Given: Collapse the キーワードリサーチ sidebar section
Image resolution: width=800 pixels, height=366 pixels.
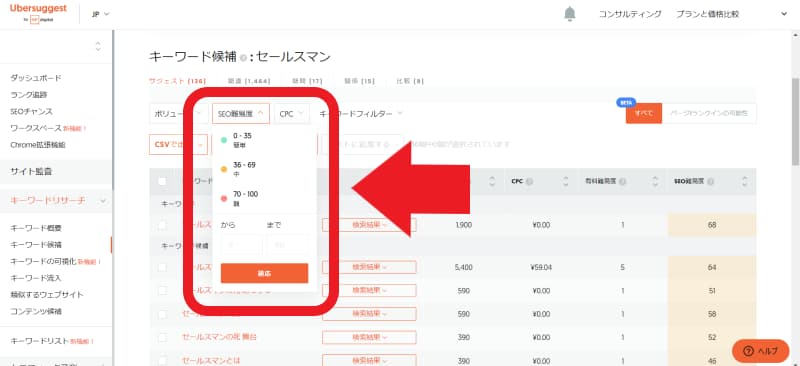Looking at the screenshot, I should pos(103,201).
